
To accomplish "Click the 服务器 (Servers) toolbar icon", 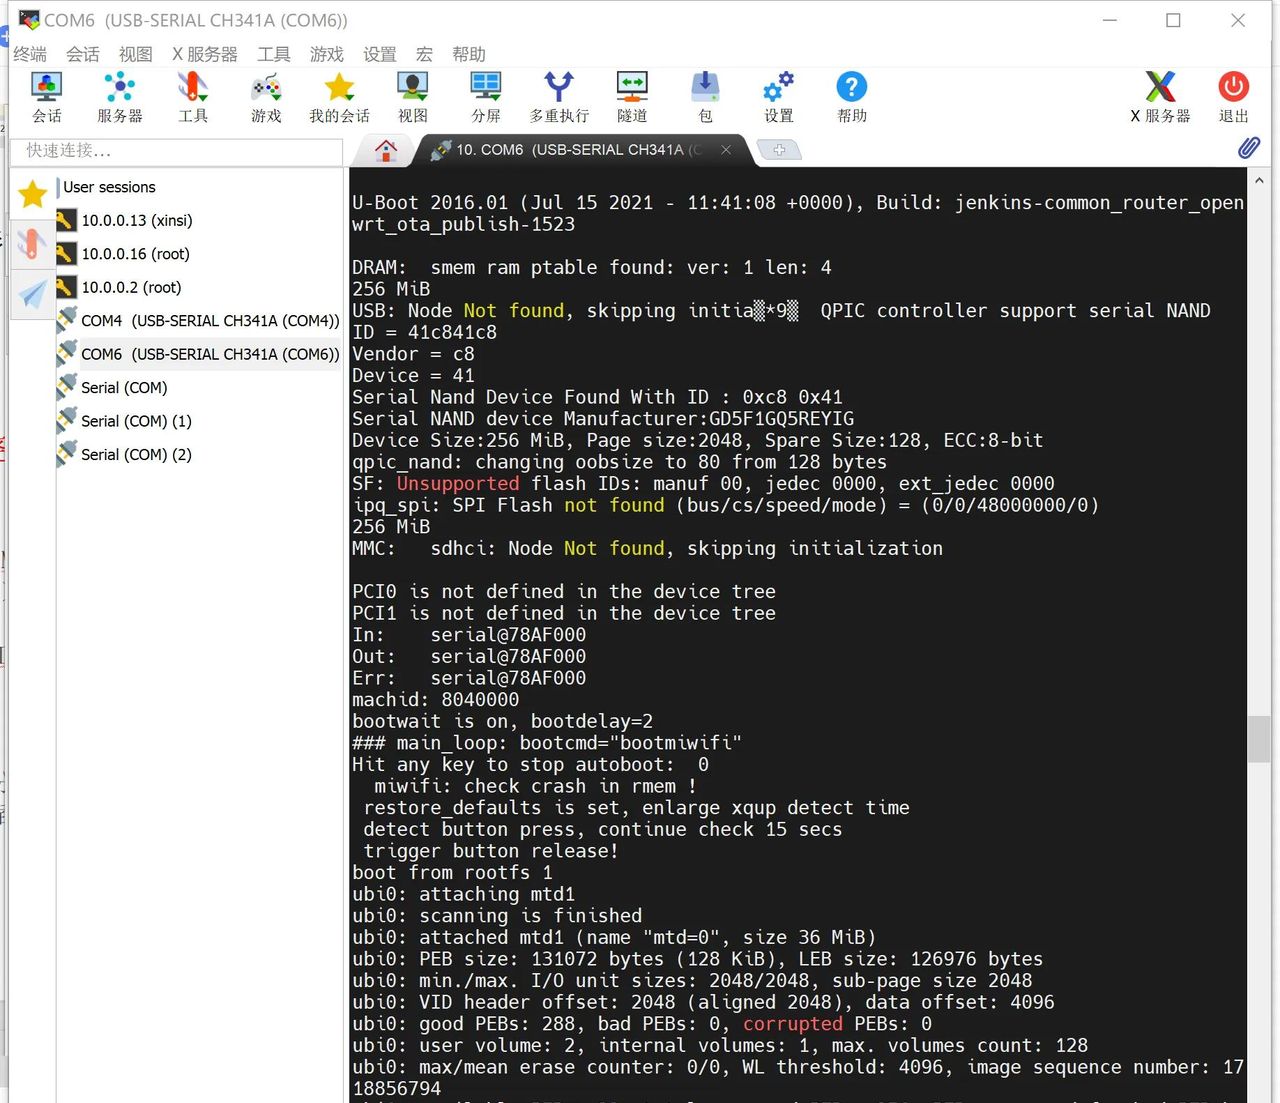I will click(x=120, y=97).
